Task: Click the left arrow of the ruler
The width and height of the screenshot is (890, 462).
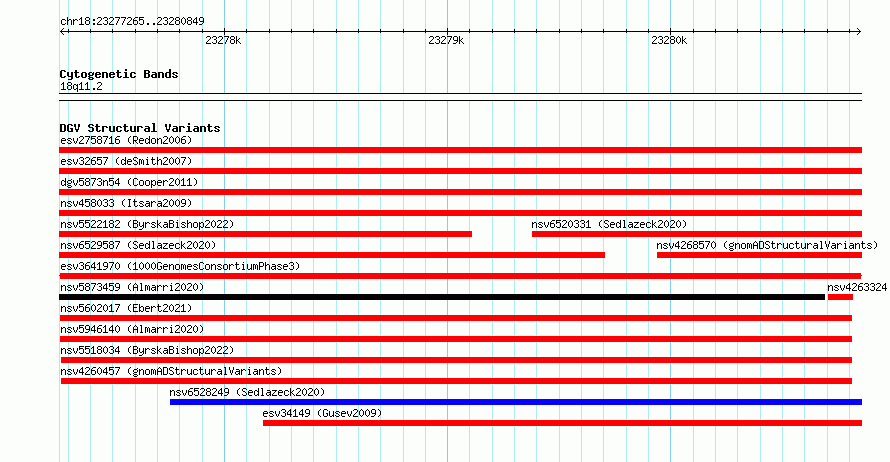Action: [x=62, y=31]
